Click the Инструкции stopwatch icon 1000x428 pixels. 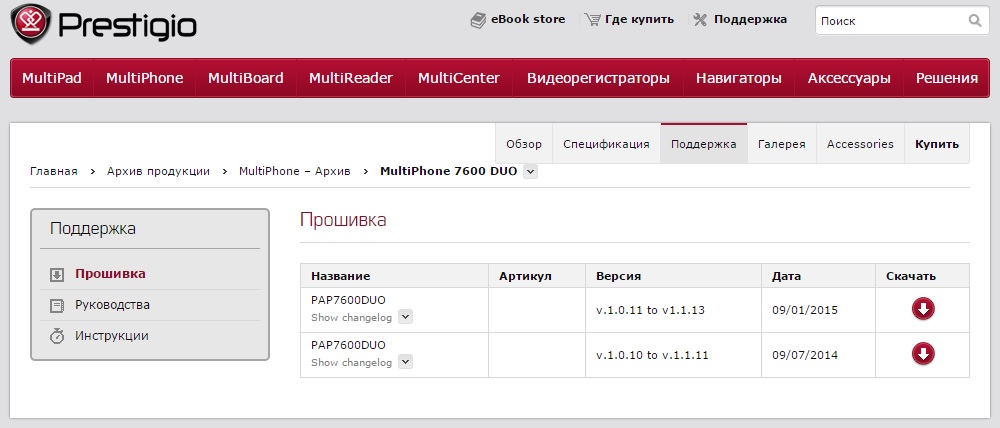tap(57, 336)
